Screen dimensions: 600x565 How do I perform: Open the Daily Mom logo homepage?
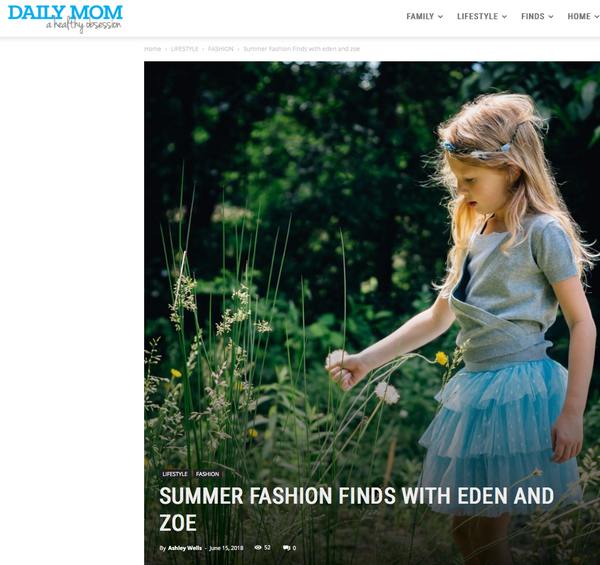65,18
